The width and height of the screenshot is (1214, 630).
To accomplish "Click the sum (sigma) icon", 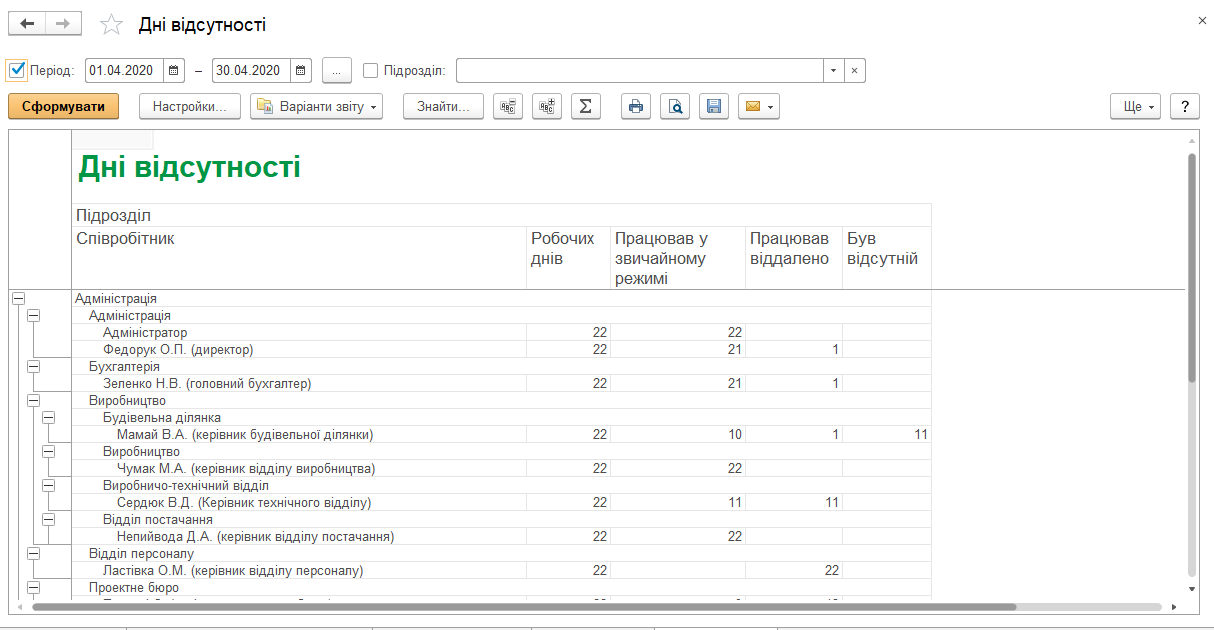I will tap(586, 107).
